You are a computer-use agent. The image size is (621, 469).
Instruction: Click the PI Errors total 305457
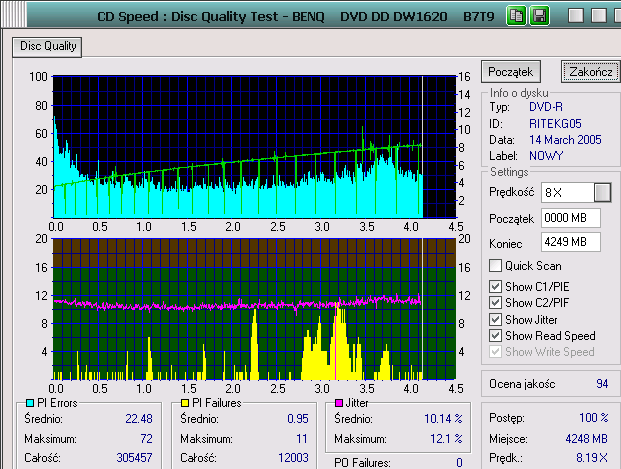tap(134, 458)
